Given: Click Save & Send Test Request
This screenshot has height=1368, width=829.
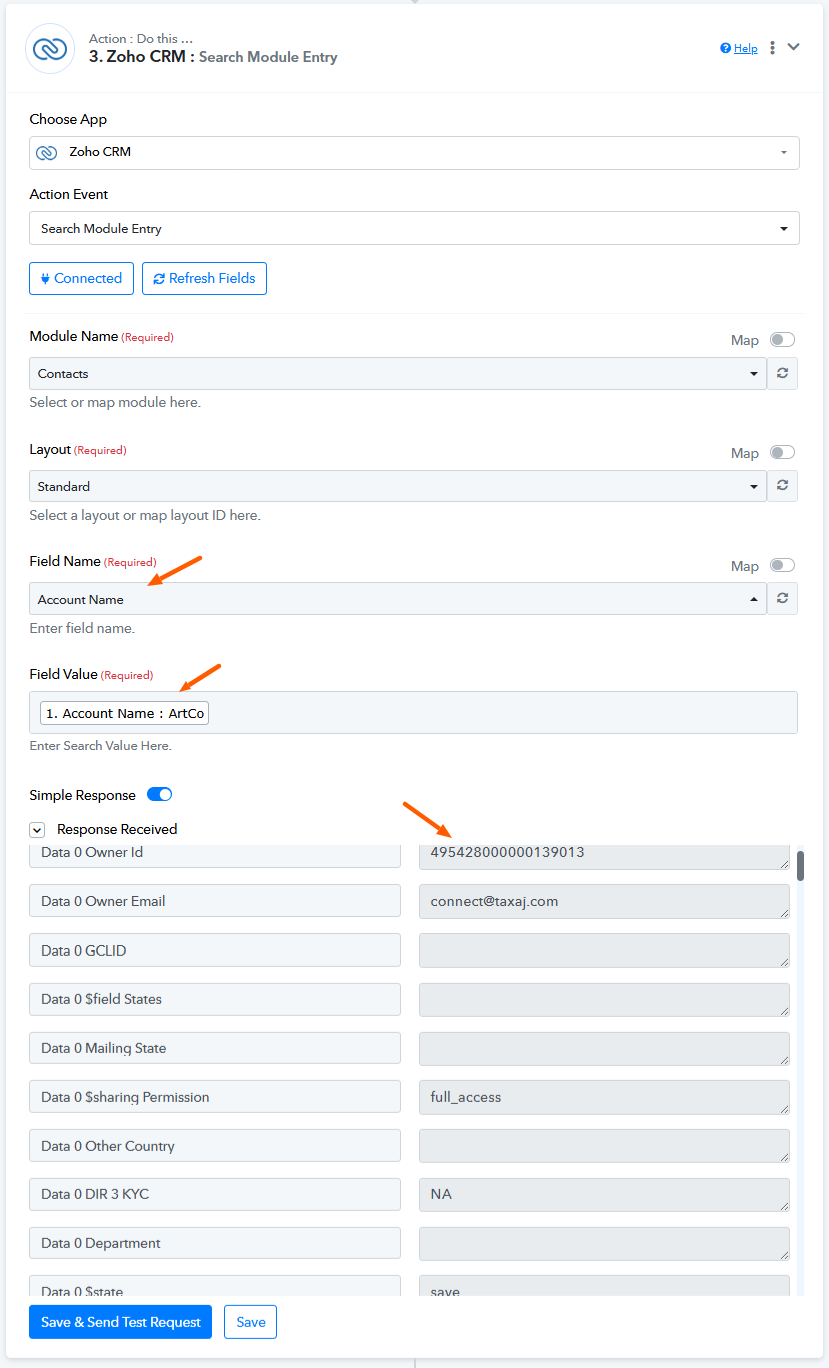Looking at the screenshot, I should pos(121,1322).
